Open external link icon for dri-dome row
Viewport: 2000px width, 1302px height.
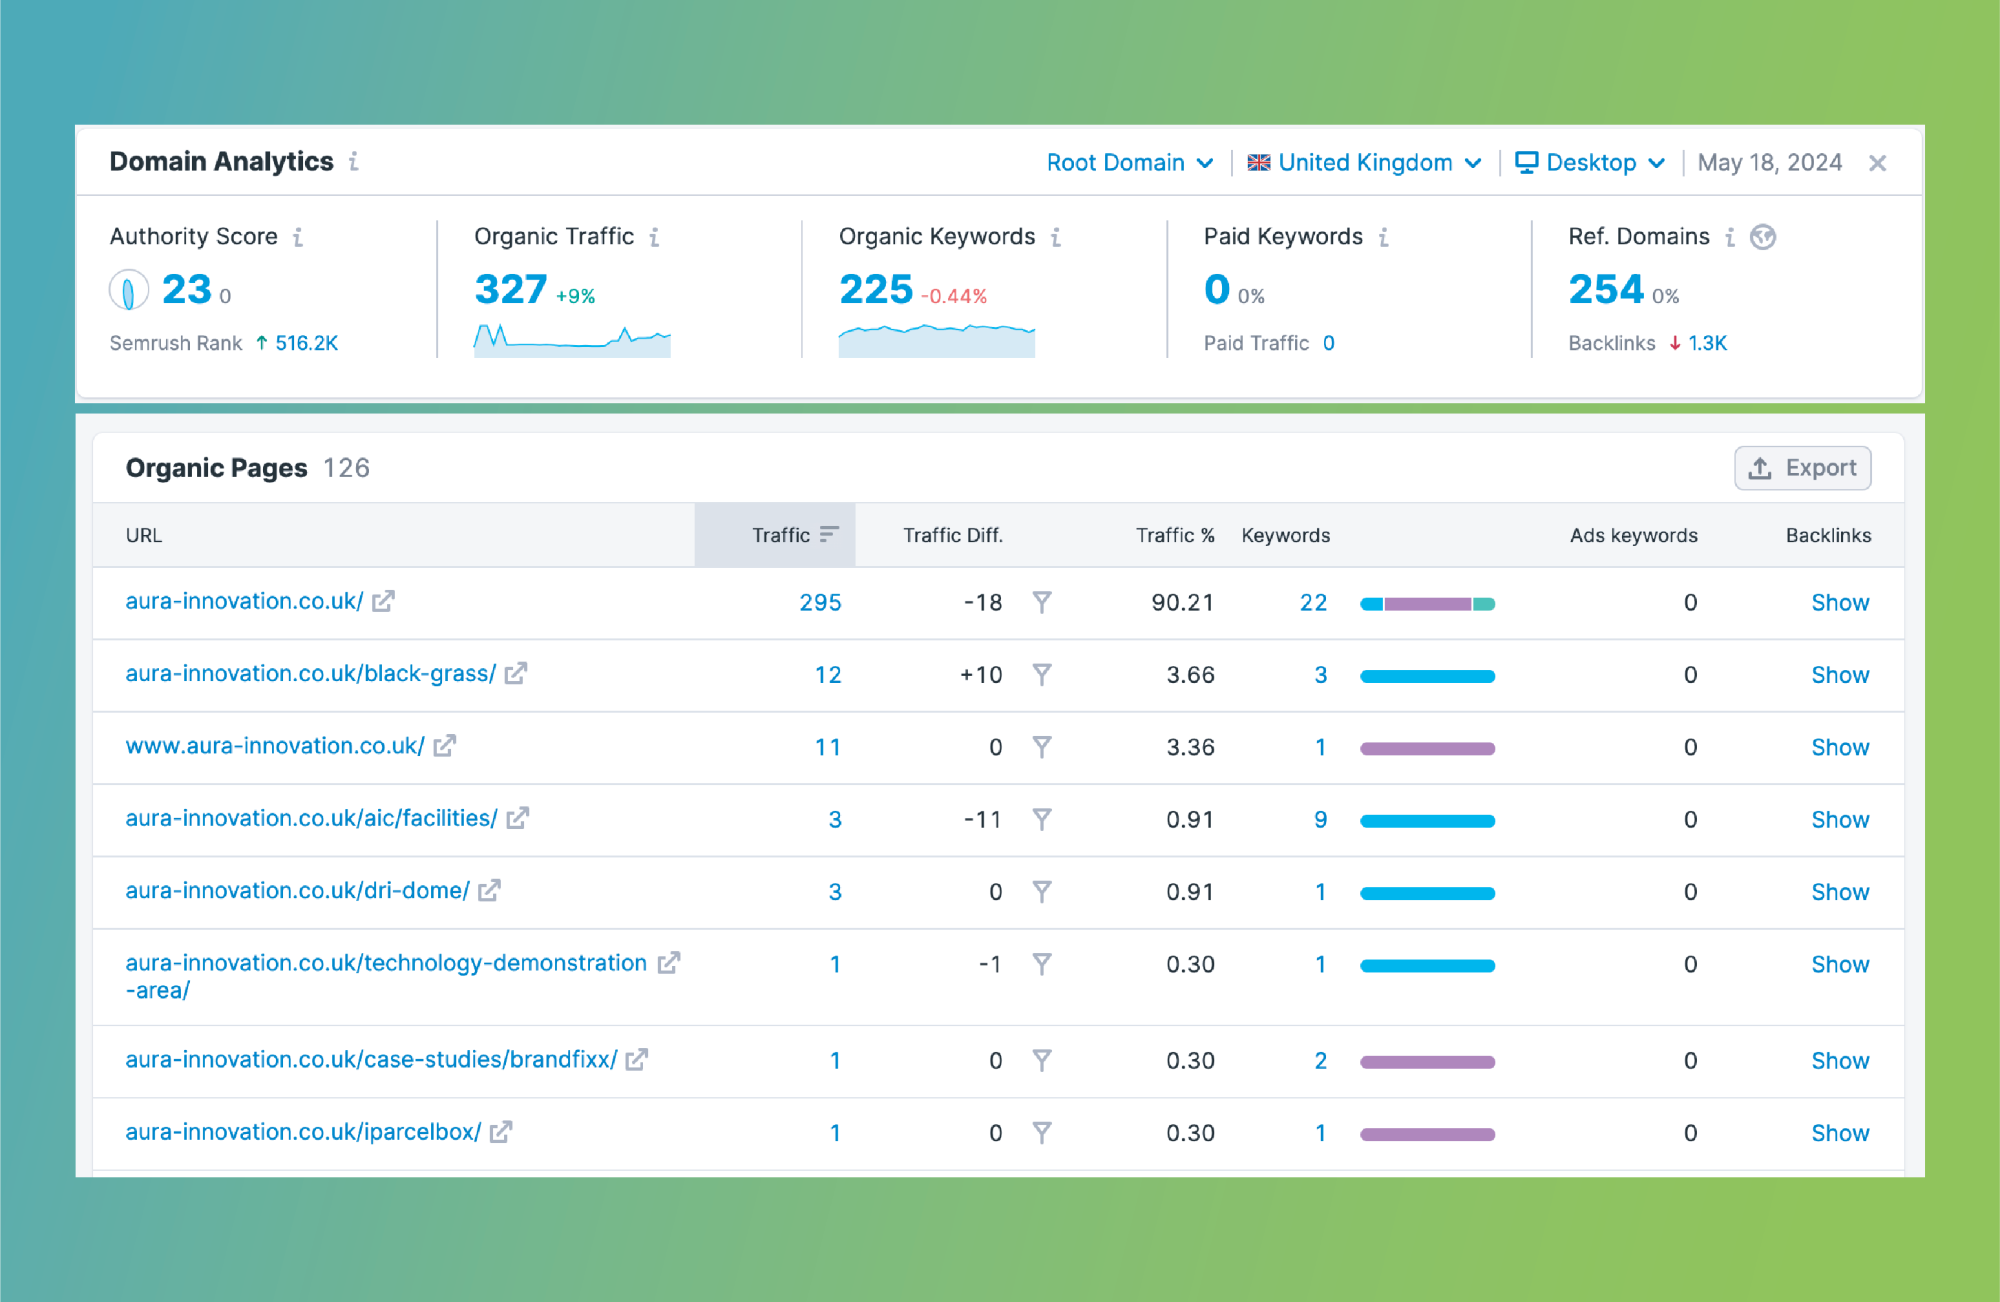pos(489,890)
